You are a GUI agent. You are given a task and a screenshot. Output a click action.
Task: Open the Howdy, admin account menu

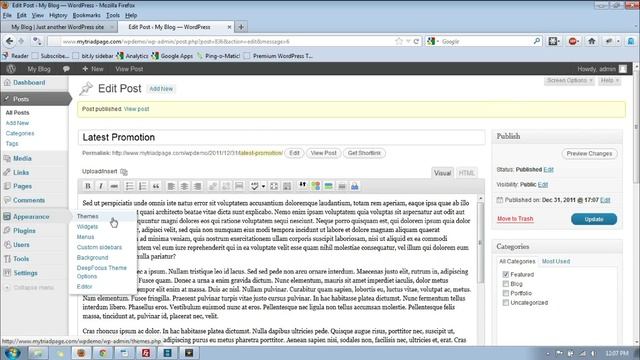click(602, 69)
